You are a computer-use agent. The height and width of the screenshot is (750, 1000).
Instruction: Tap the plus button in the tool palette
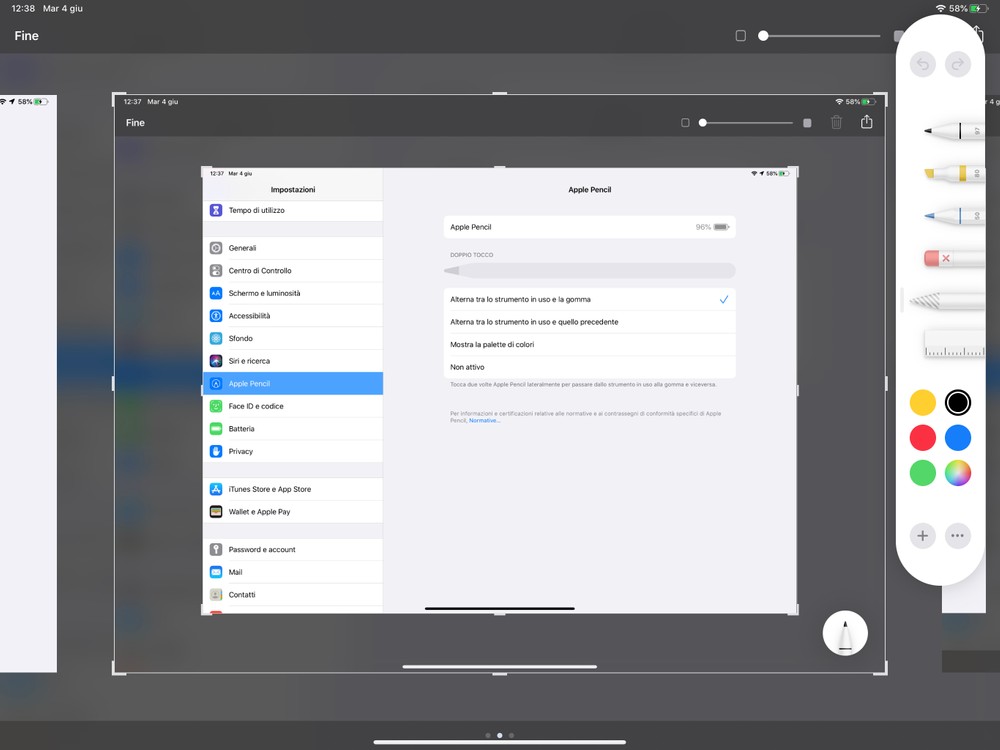point(922,536)
